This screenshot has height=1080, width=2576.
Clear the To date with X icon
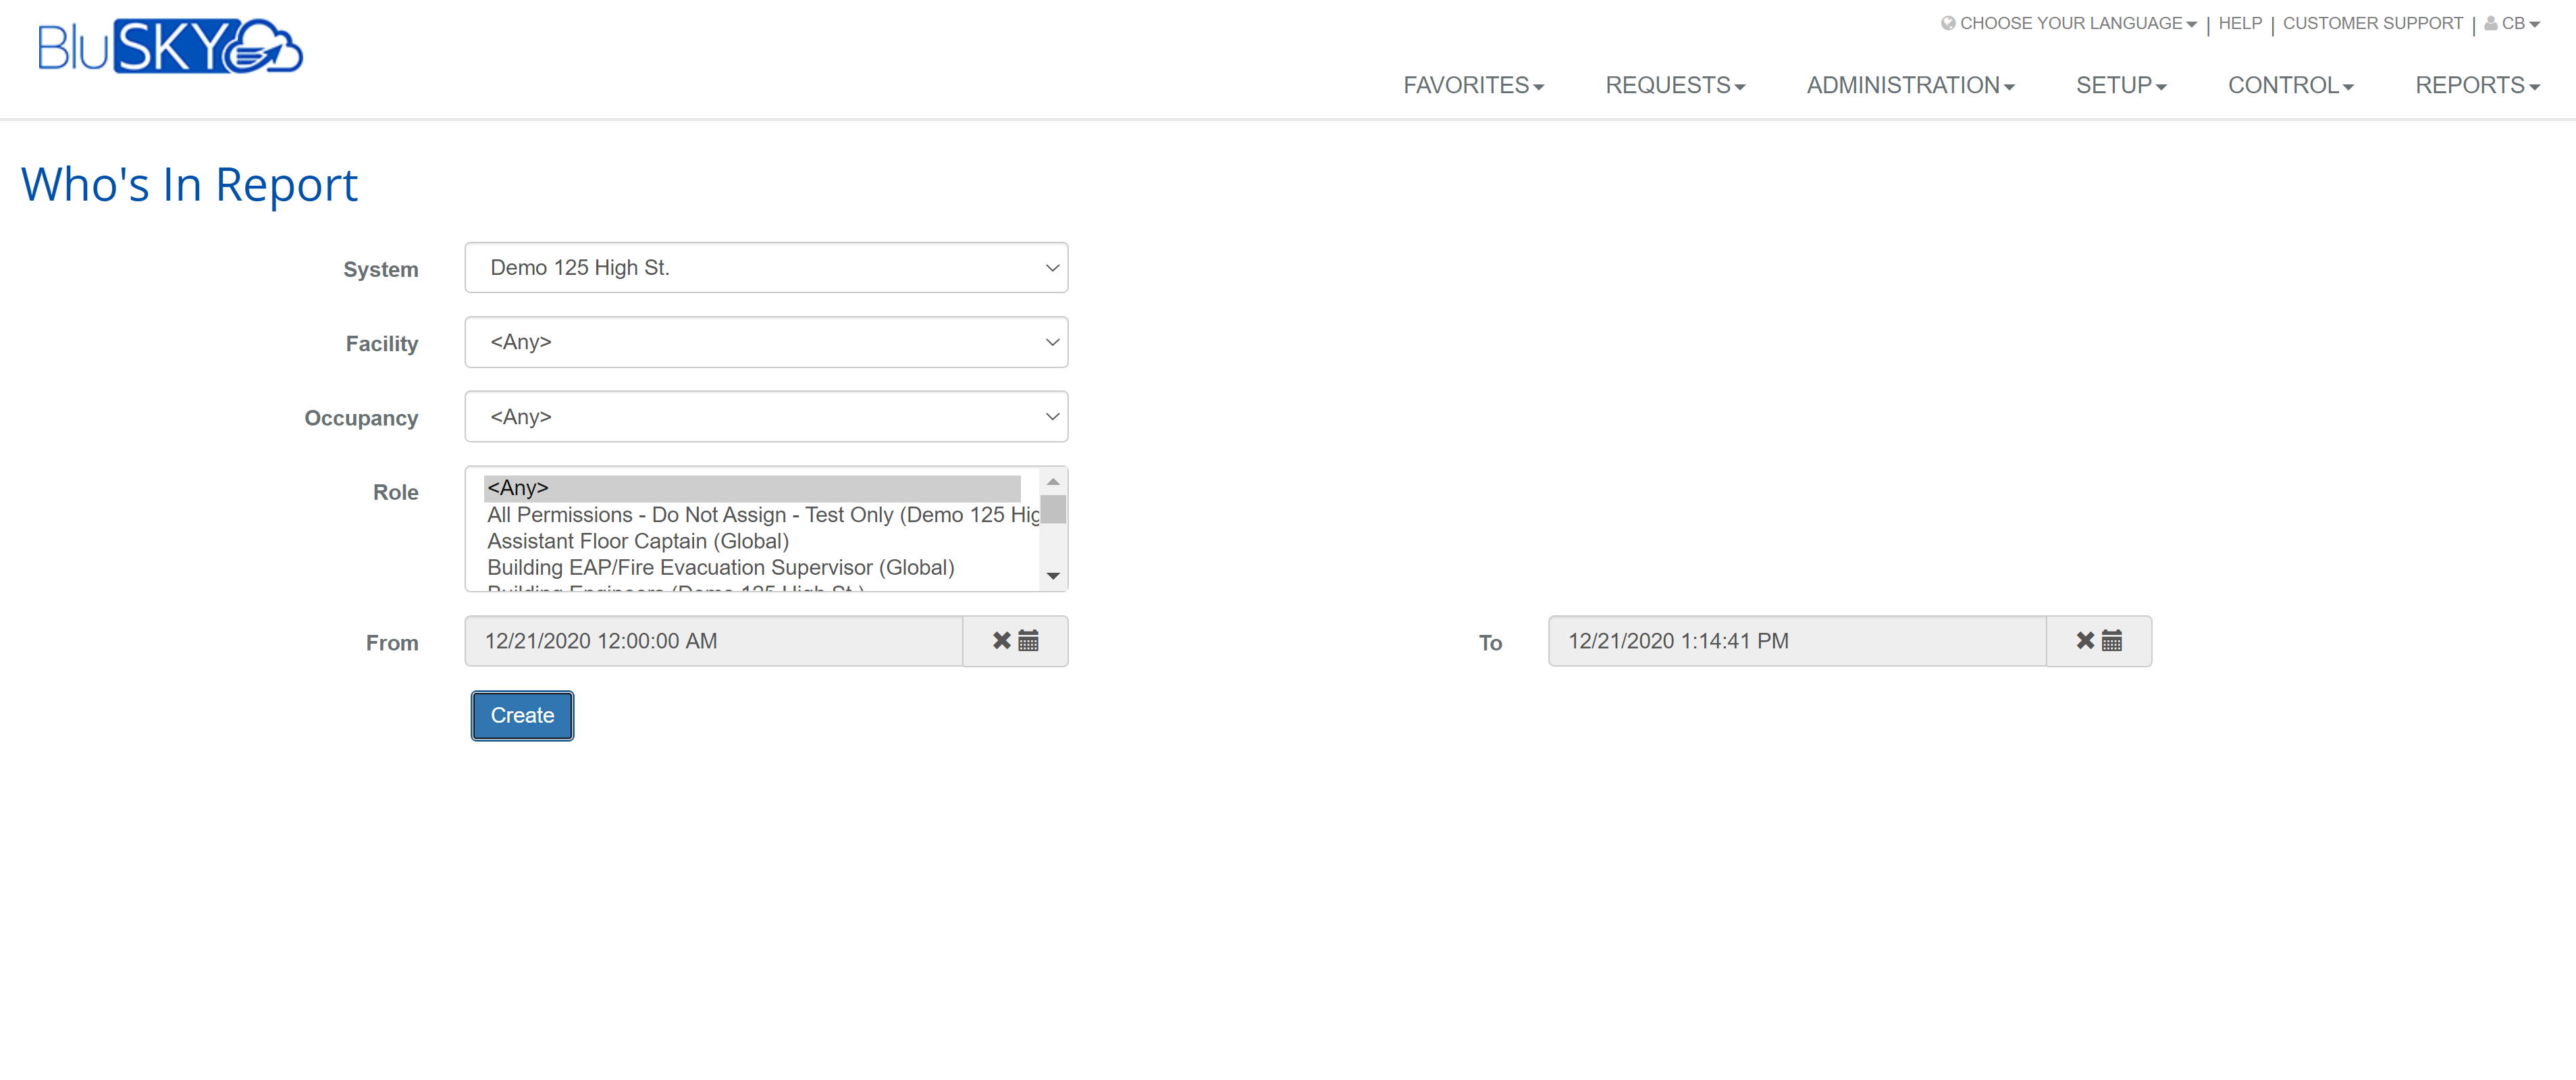[x=2085, y=641]
